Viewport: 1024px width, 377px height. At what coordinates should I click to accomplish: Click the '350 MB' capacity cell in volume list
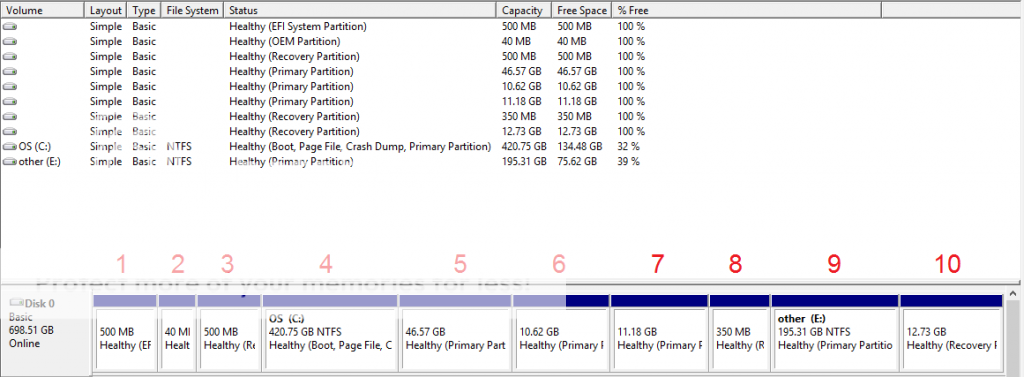pos(519,117)
